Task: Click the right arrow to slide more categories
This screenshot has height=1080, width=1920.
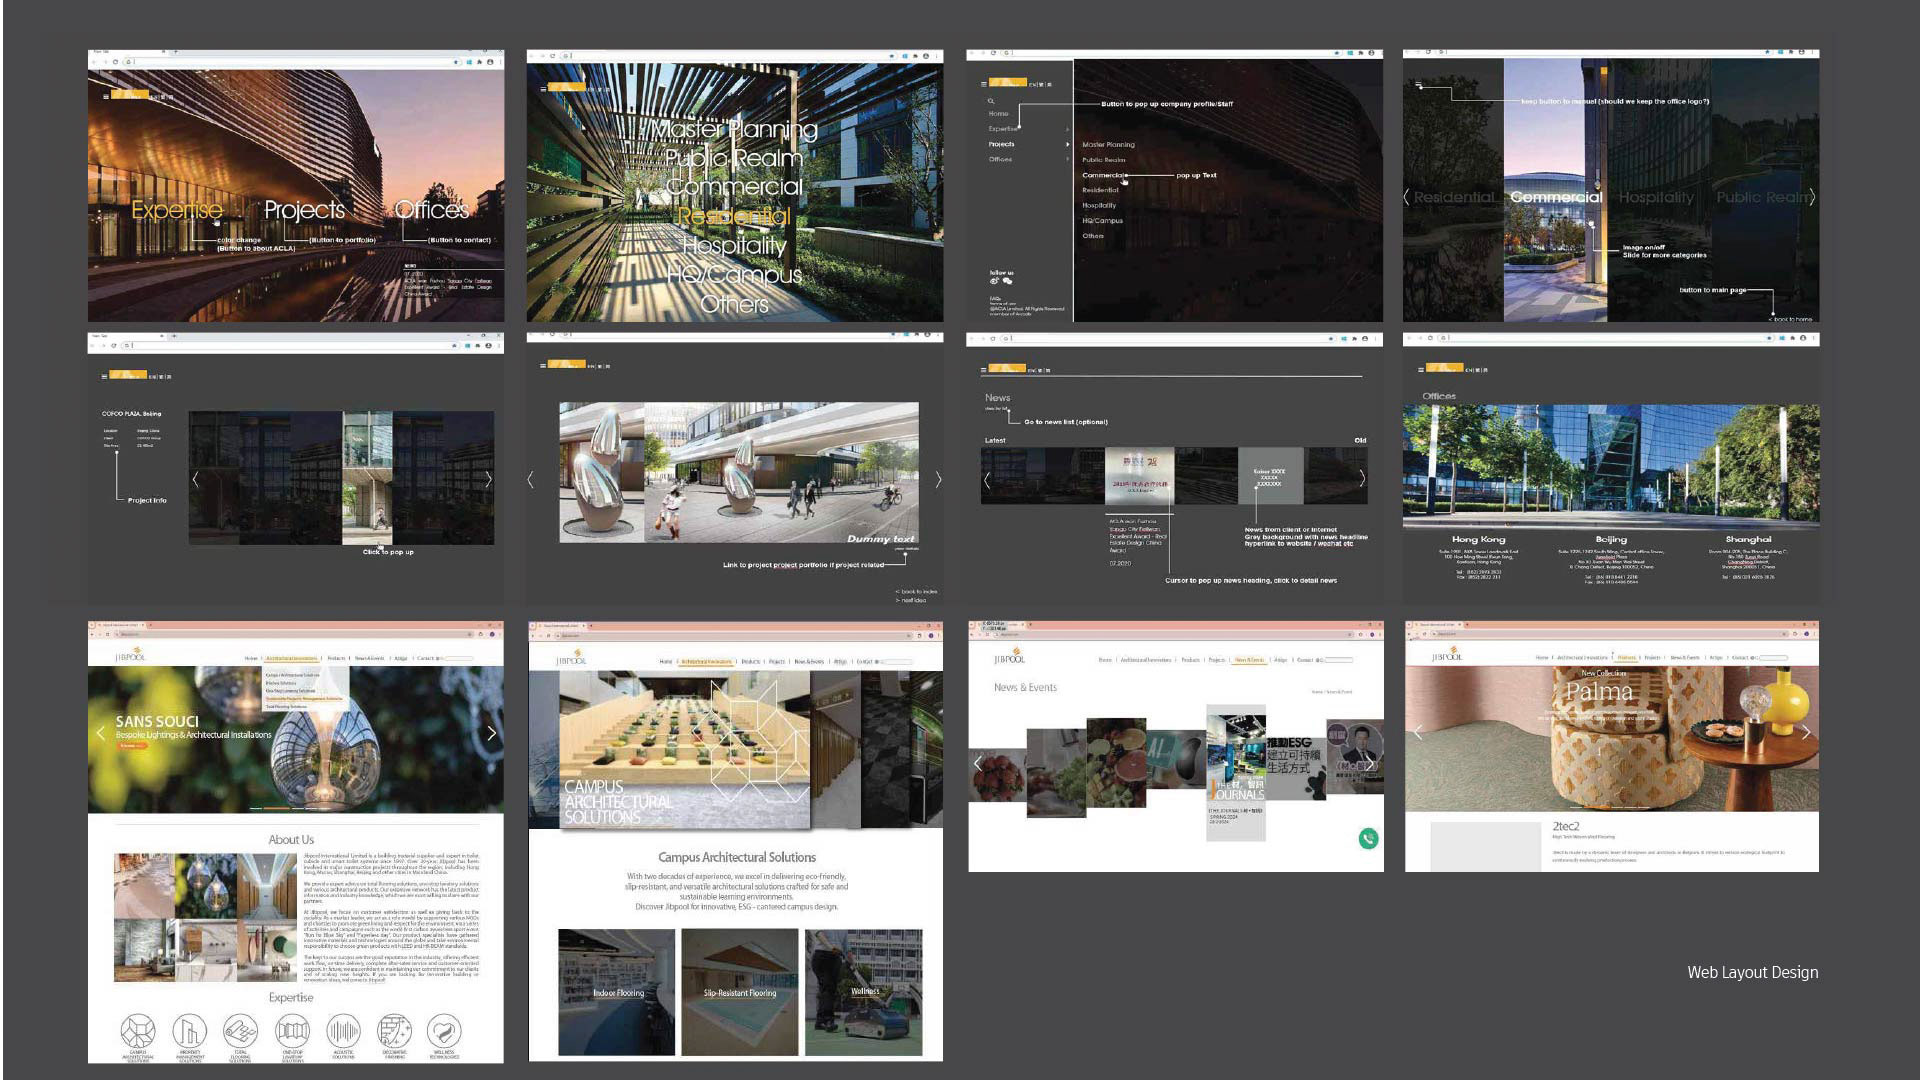Action: [x=1812, y=198]
